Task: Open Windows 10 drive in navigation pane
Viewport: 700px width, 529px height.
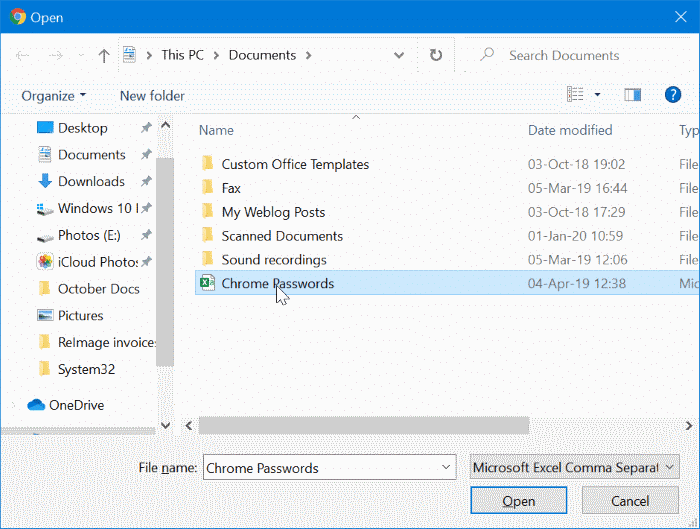Action: click(x=98, y=208)
